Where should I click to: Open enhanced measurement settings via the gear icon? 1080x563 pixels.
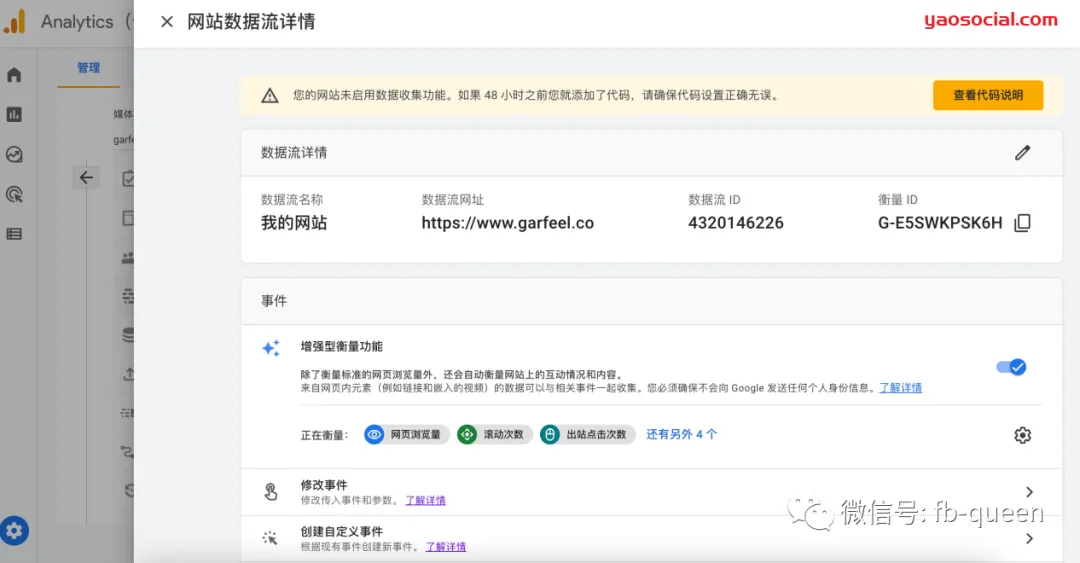click(1022, 435)
